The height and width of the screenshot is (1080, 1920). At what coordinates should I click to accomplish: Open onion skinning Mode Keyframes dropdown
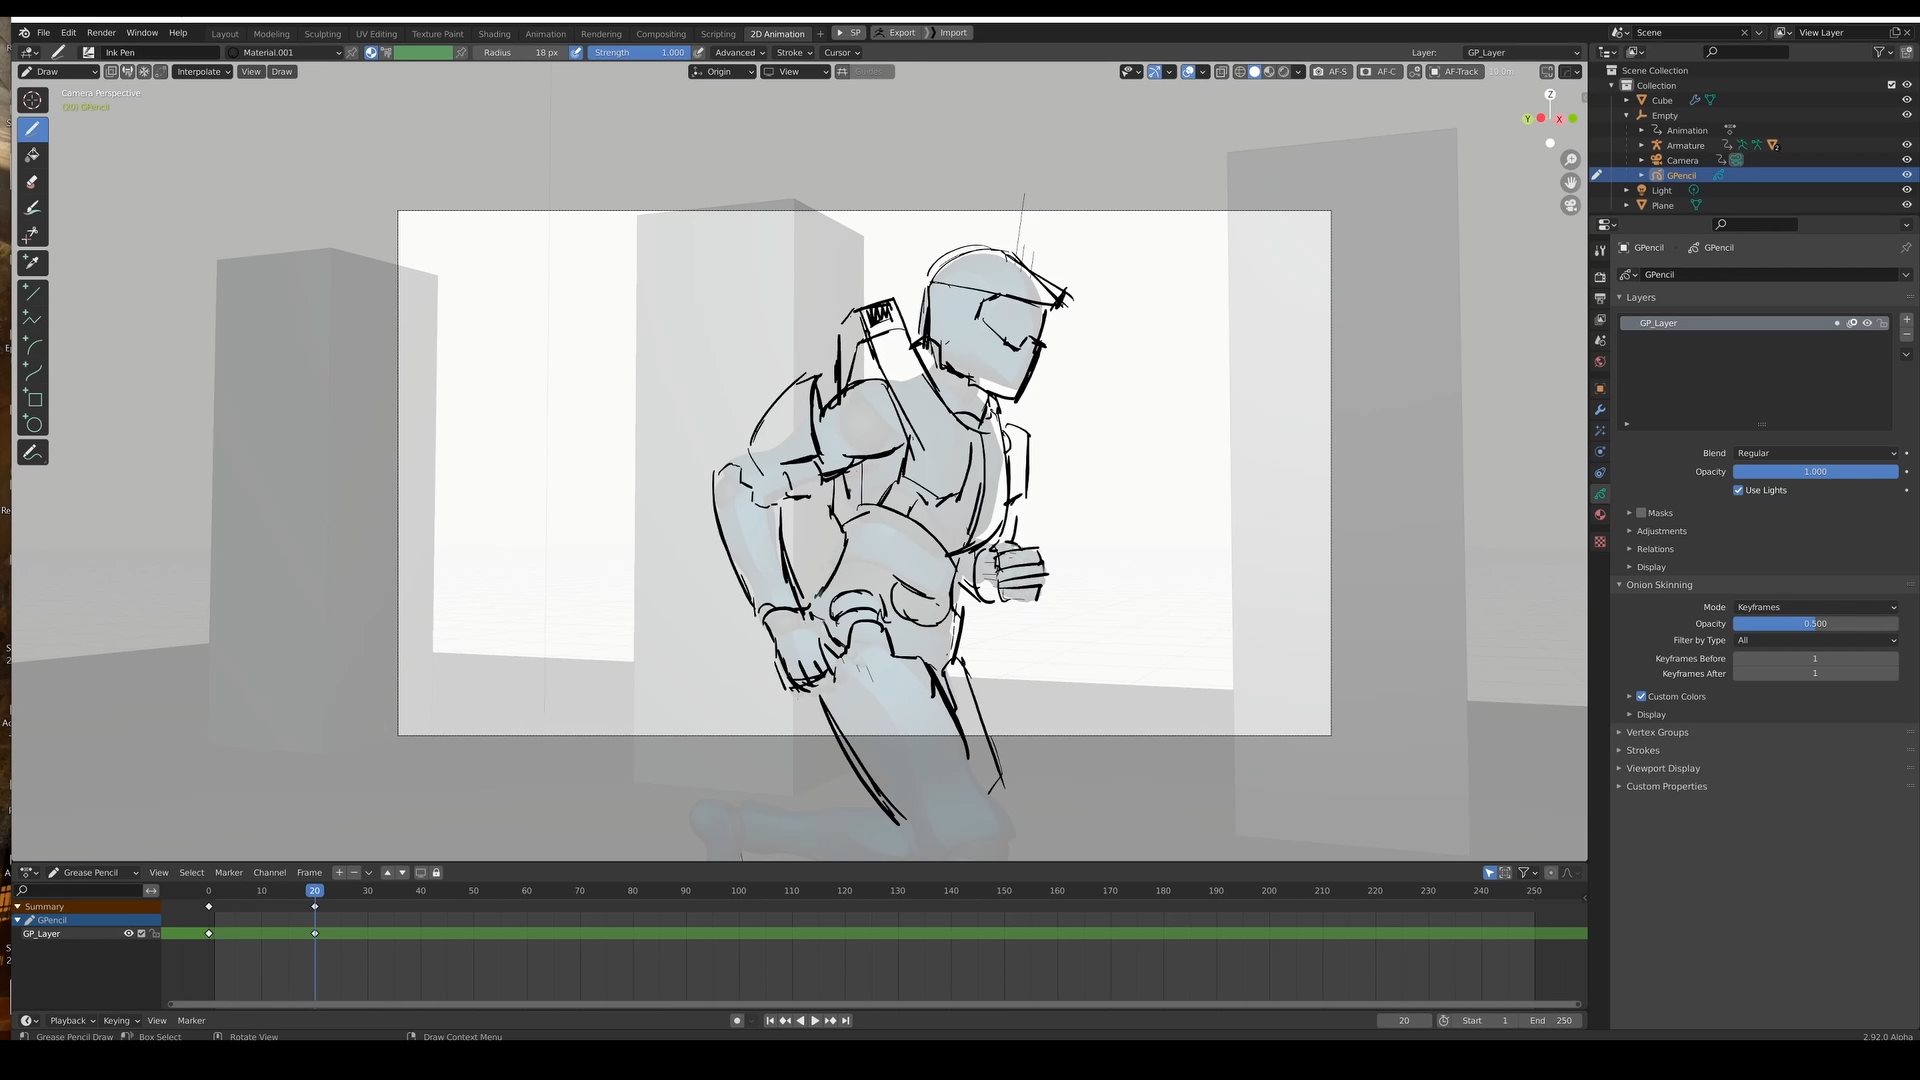(1815, 607)
